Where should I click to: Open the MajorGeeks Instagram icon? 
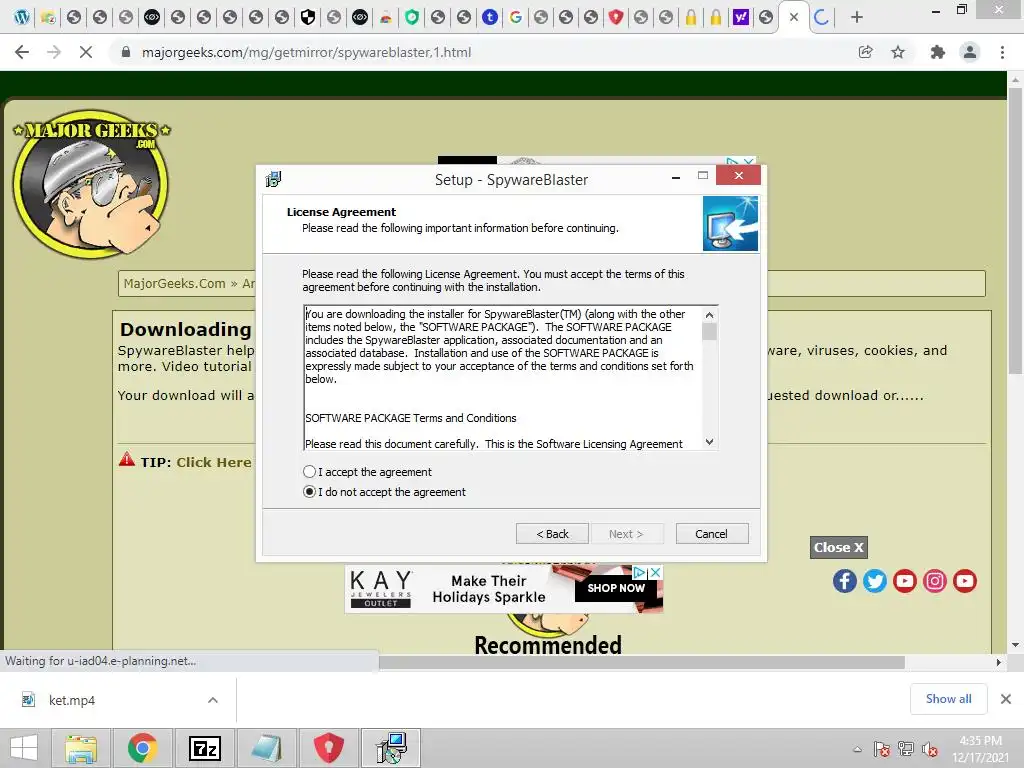[935, 581]
